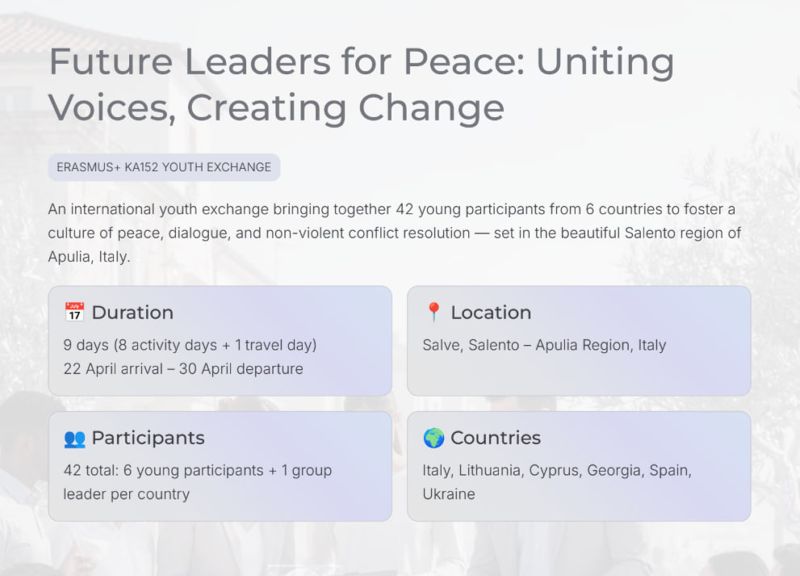Click the 'leader per country' text line

tap(127, 494)
